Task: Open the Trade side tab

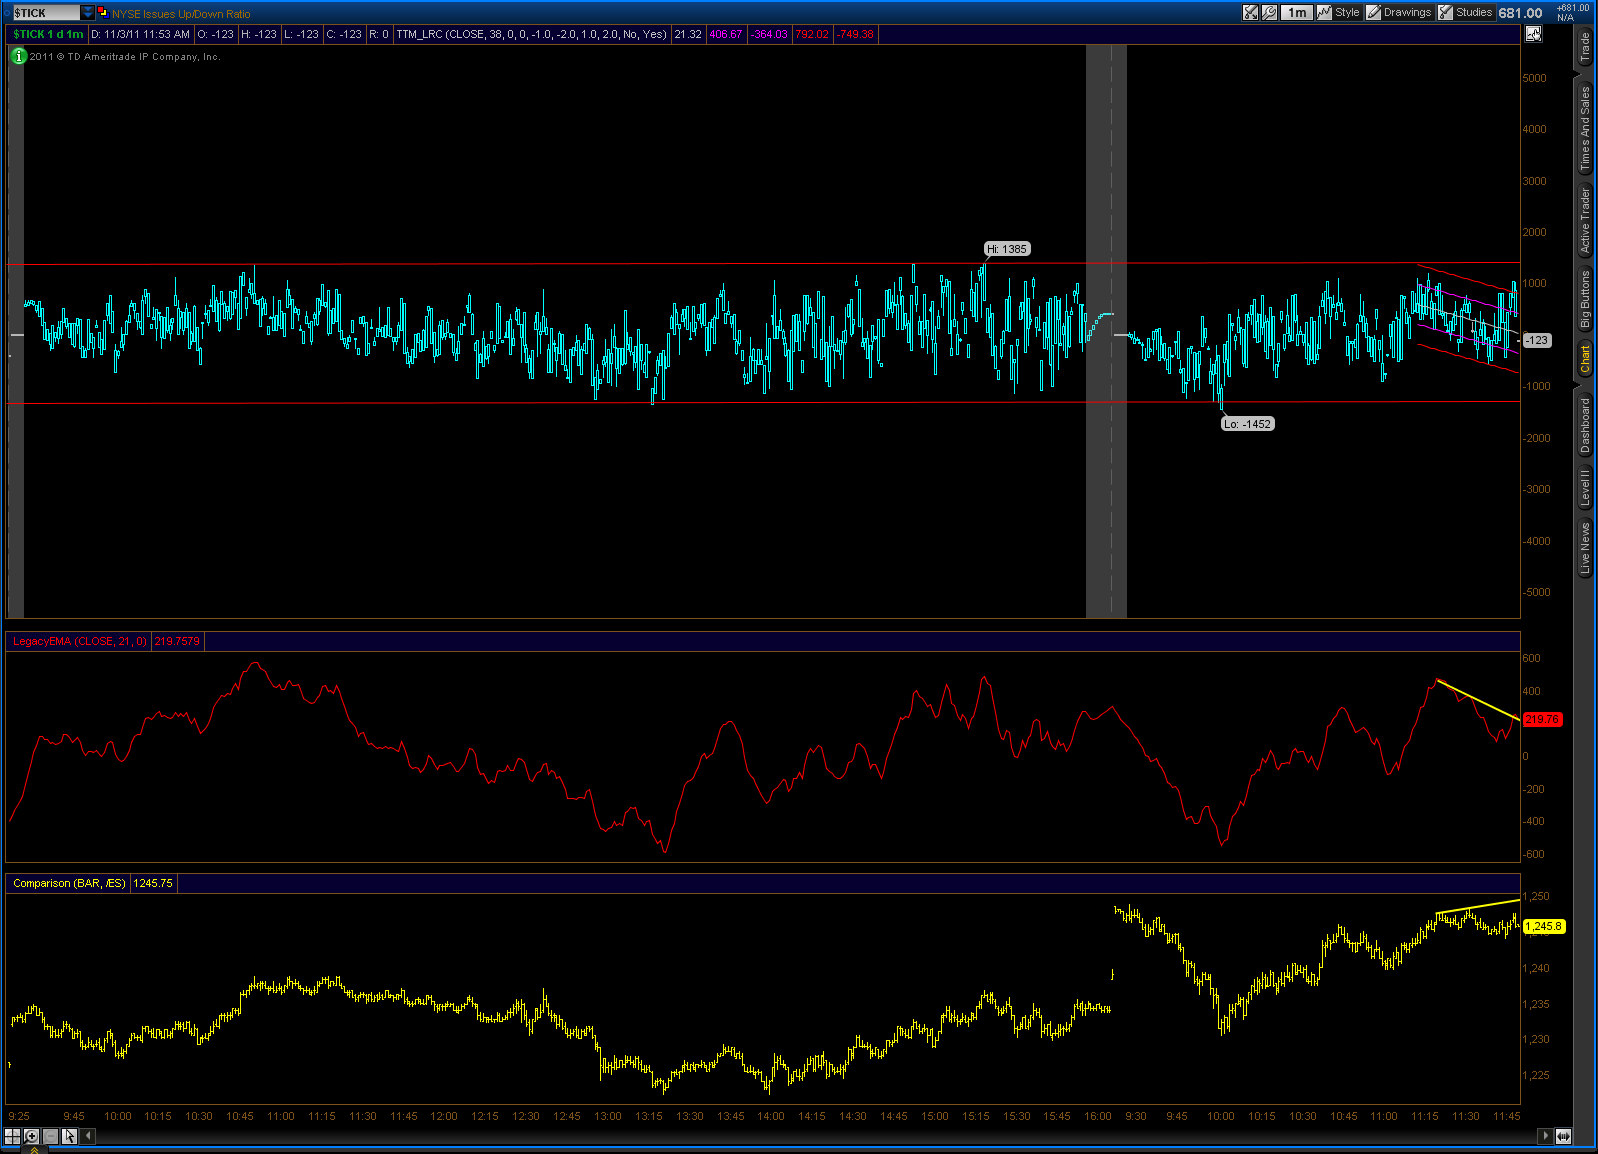Action: pos(1585,47)
